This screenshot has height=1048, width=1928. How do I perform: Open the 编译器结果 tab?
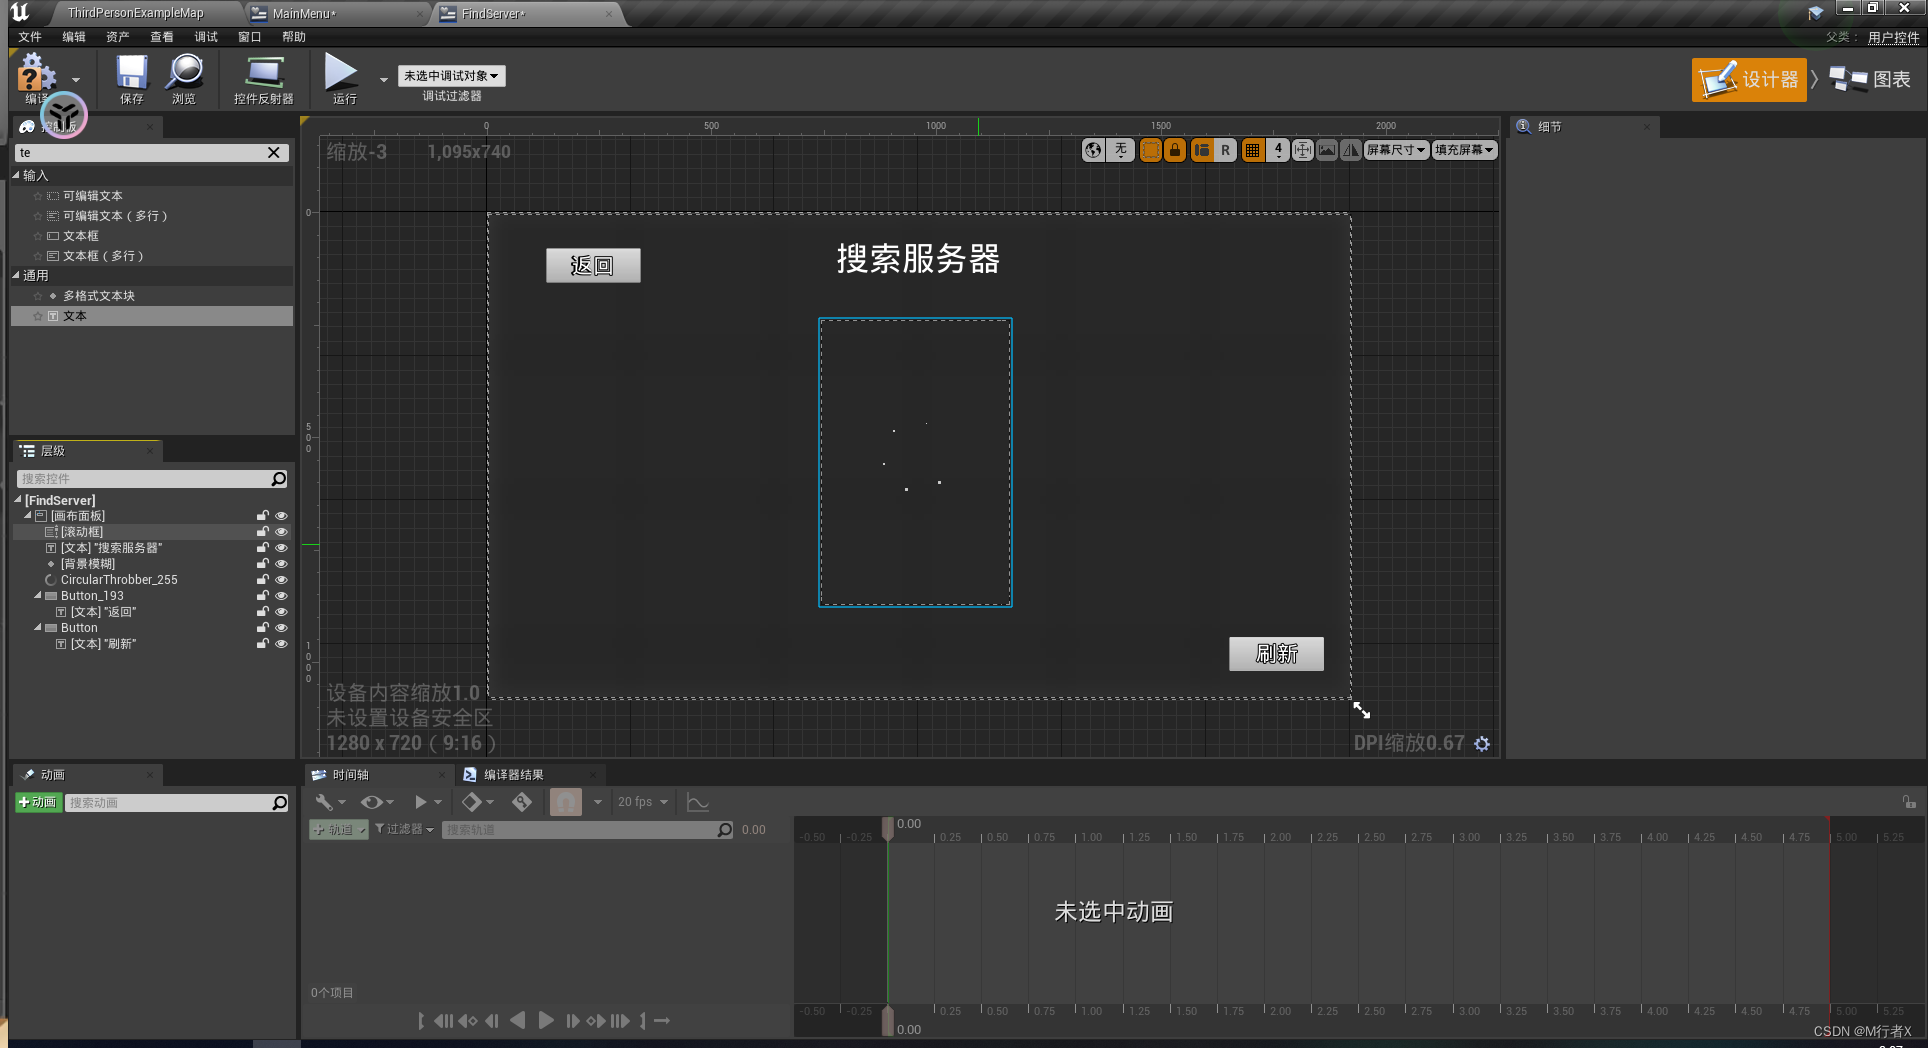513,775
